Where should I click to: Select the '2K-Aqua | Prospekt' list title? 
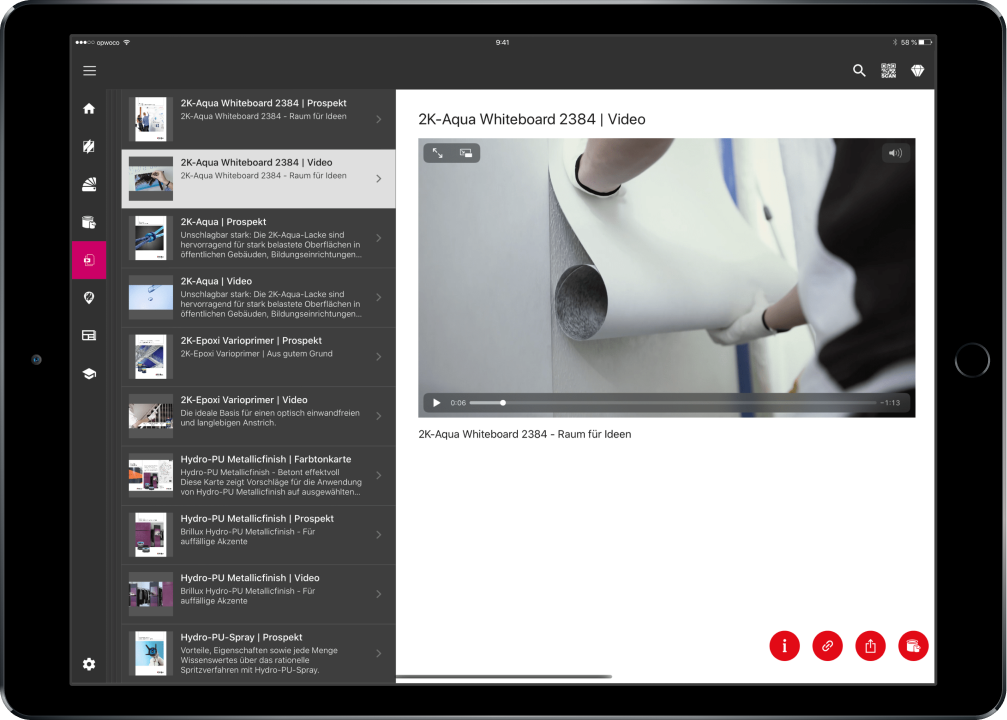click(x=223, y=222)
